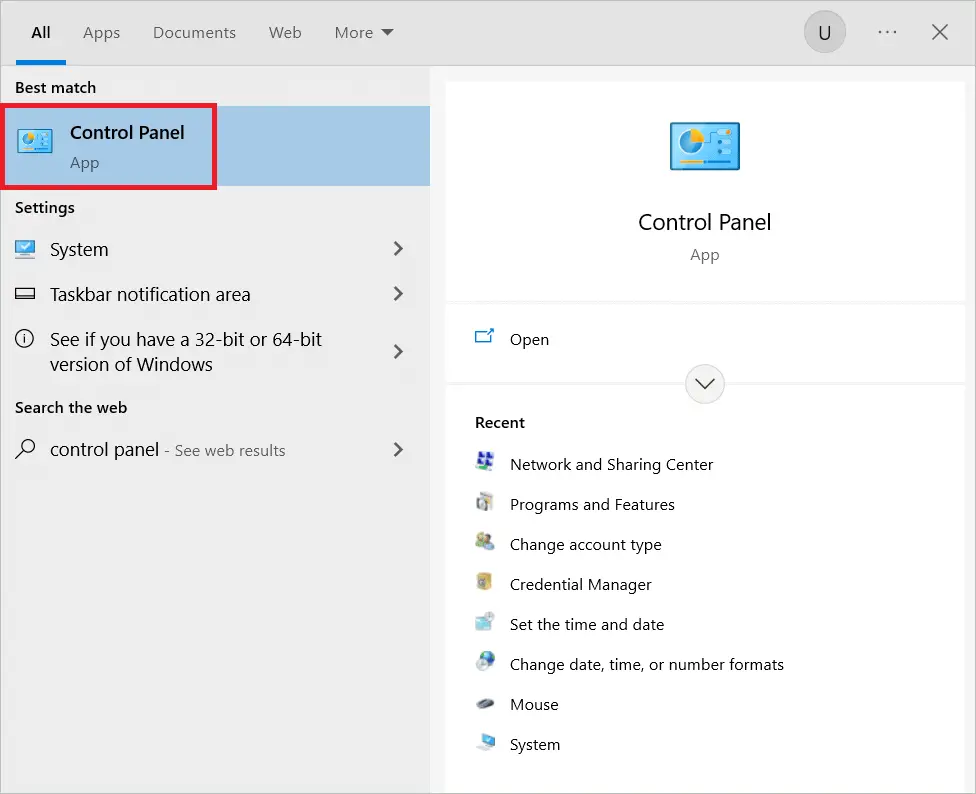
Task: Click the info icon beside 32-bit or 64-bit
Action: pos(24,339)
